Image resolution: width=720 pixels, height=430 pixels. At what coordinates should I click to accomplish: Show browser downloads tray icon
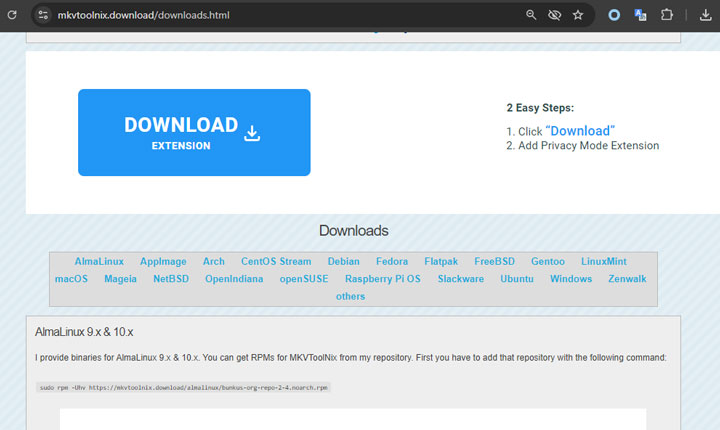705,15
